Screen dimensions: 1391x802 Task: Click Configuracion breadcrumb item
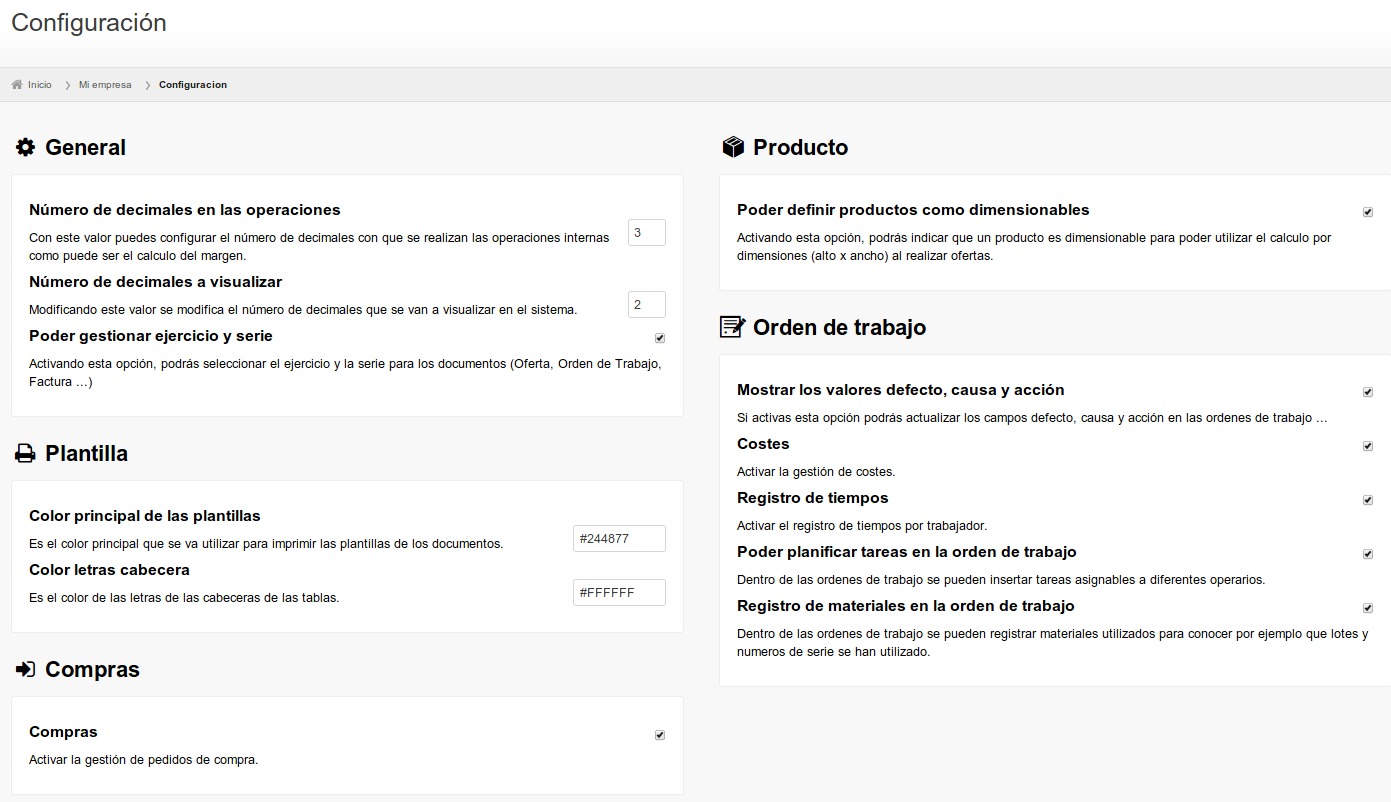[193, 85]
